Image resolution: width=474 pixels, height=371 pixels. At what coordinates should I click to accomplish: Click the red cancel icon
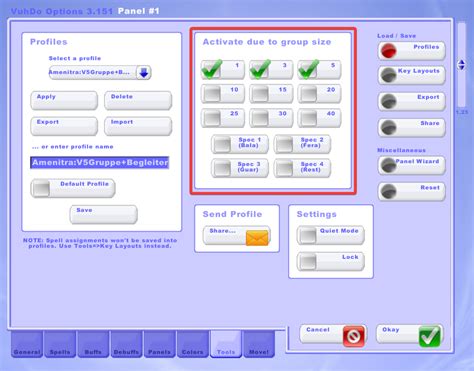point(353,336)
